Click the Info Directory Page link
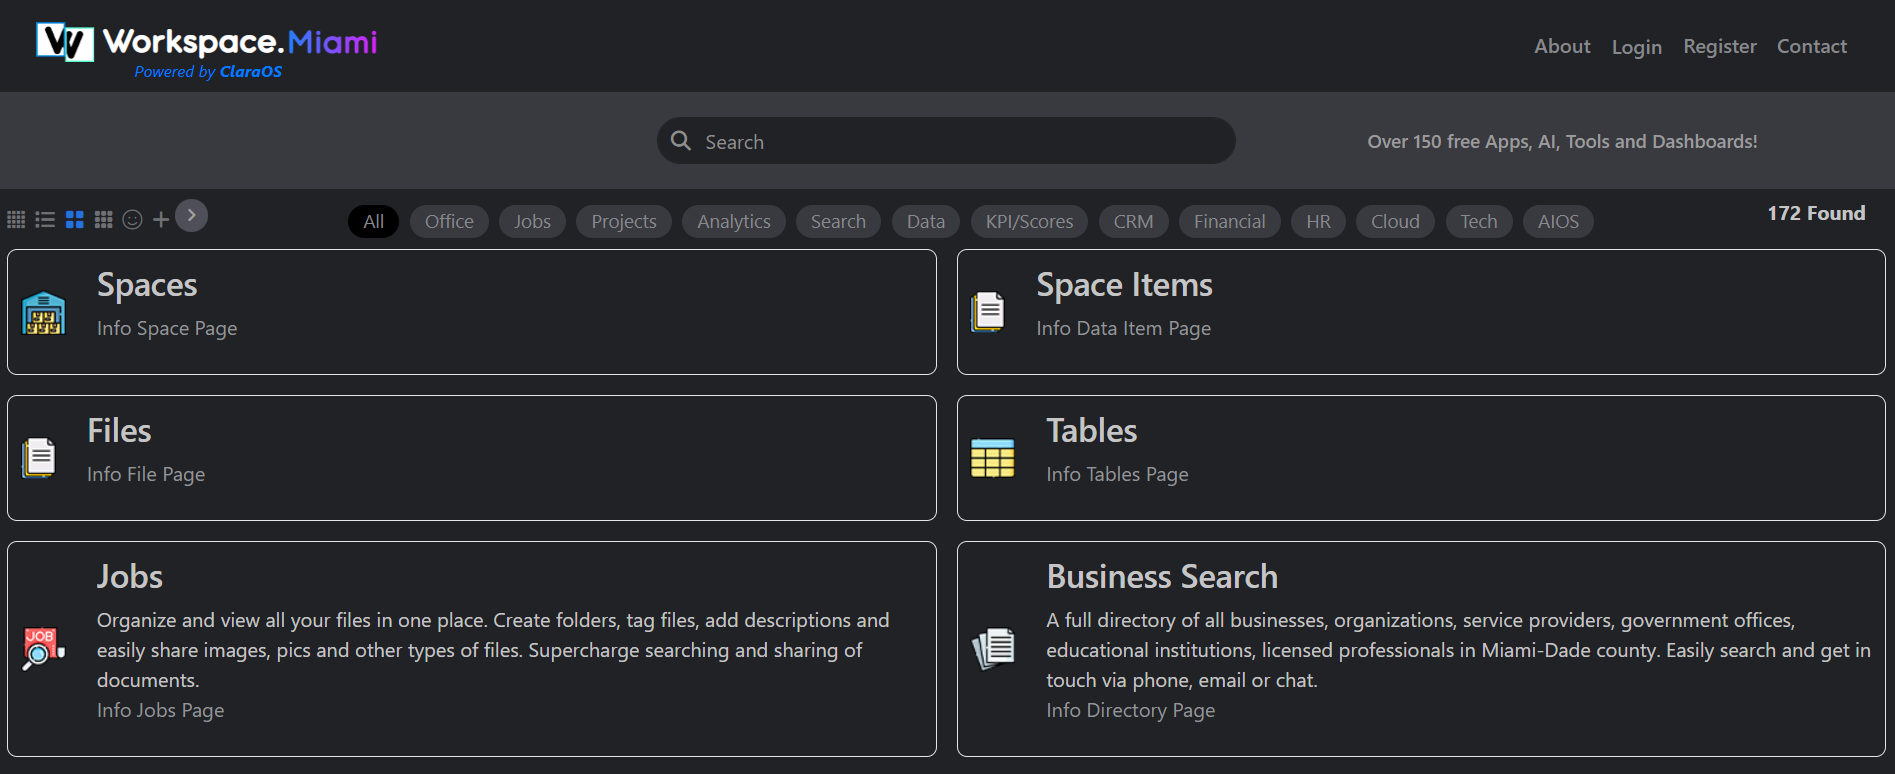Image resolution: width=1895 pixels, height=774 pixels. tap(1130, 710)
